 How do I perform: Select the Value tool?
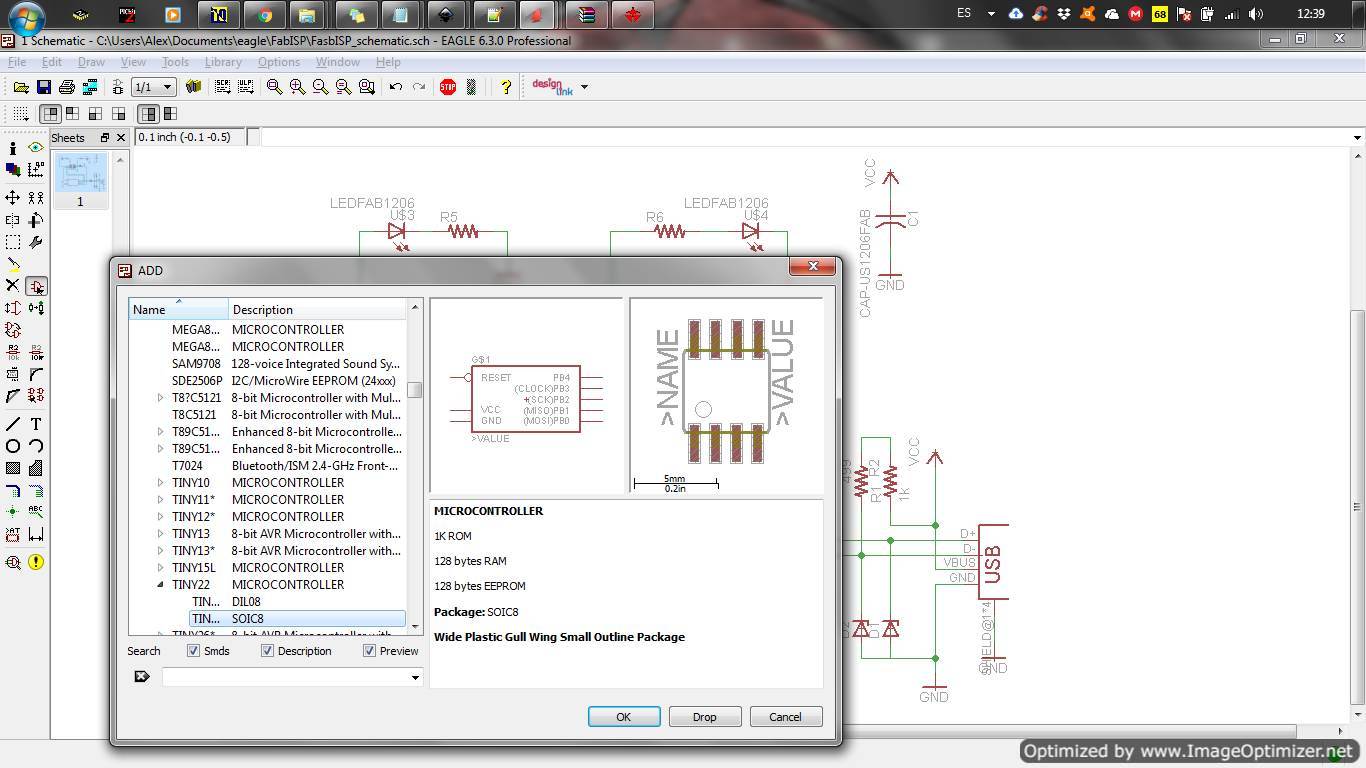(x=36, y=352)
